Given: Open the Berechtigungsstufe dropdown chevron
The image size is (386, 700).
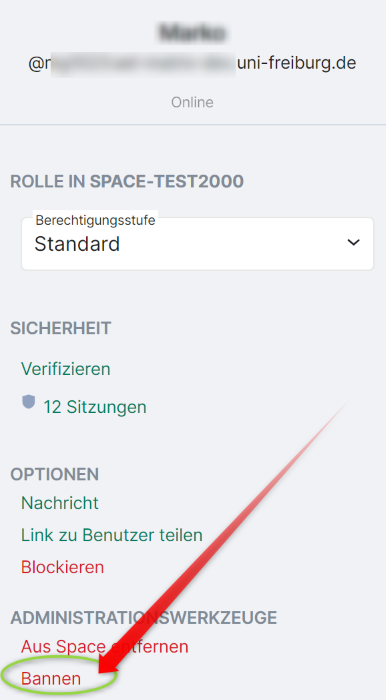Looking at the screenshot, I should point(353,242).
